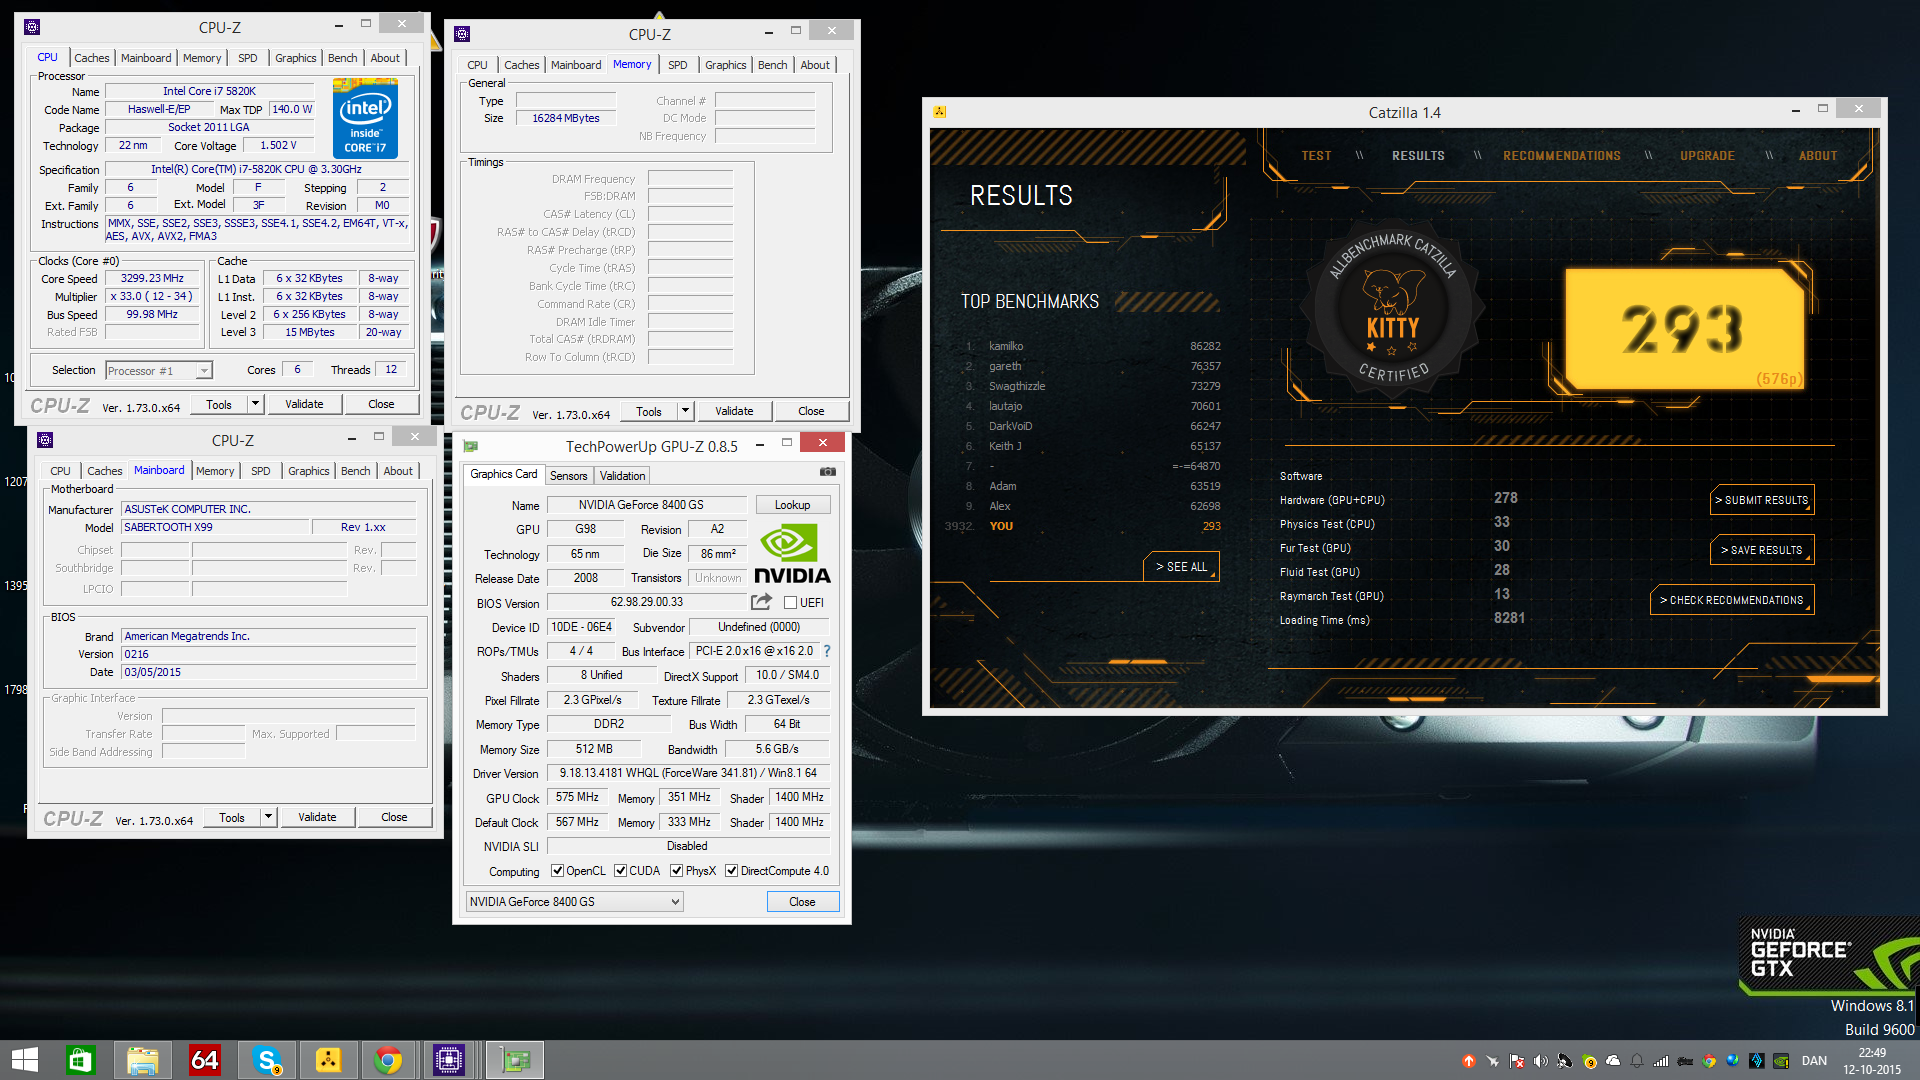
Task: Expand Tools dropdown arrow in Mainboard tab window
Action: (x=268, y=817)
